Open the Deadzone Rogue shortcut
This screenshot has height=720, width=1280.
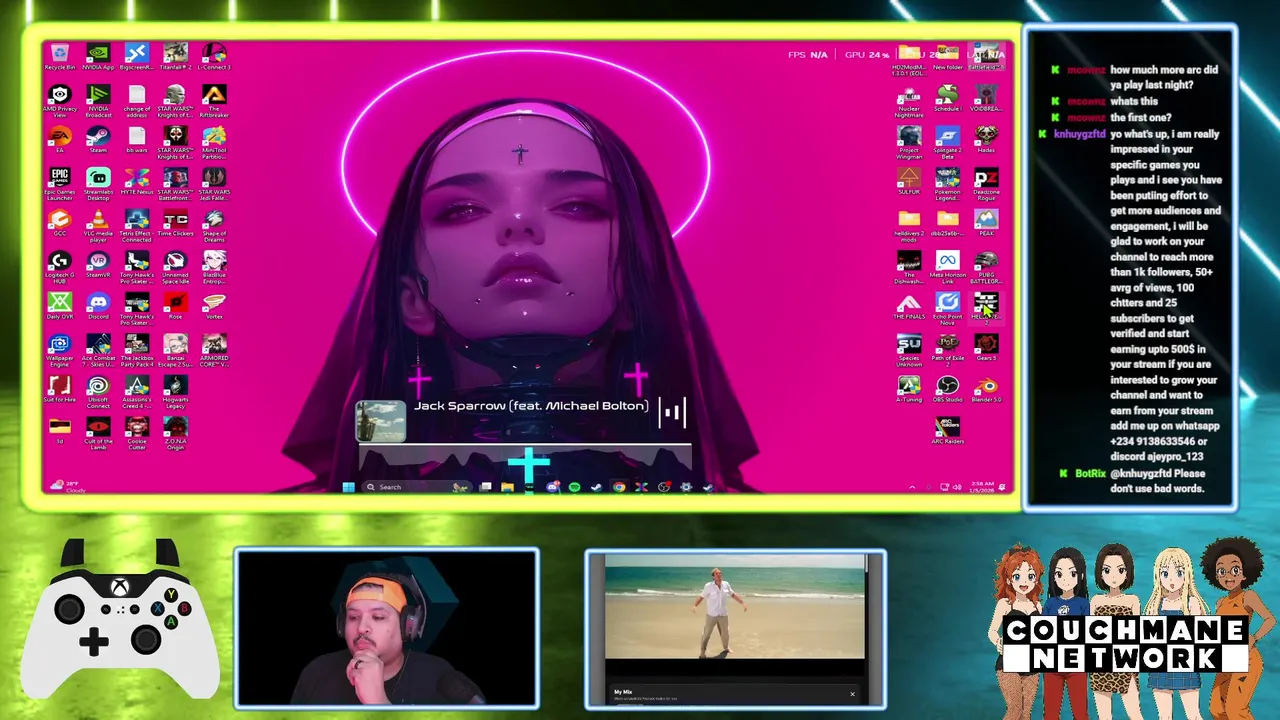[x=986, y=184]
